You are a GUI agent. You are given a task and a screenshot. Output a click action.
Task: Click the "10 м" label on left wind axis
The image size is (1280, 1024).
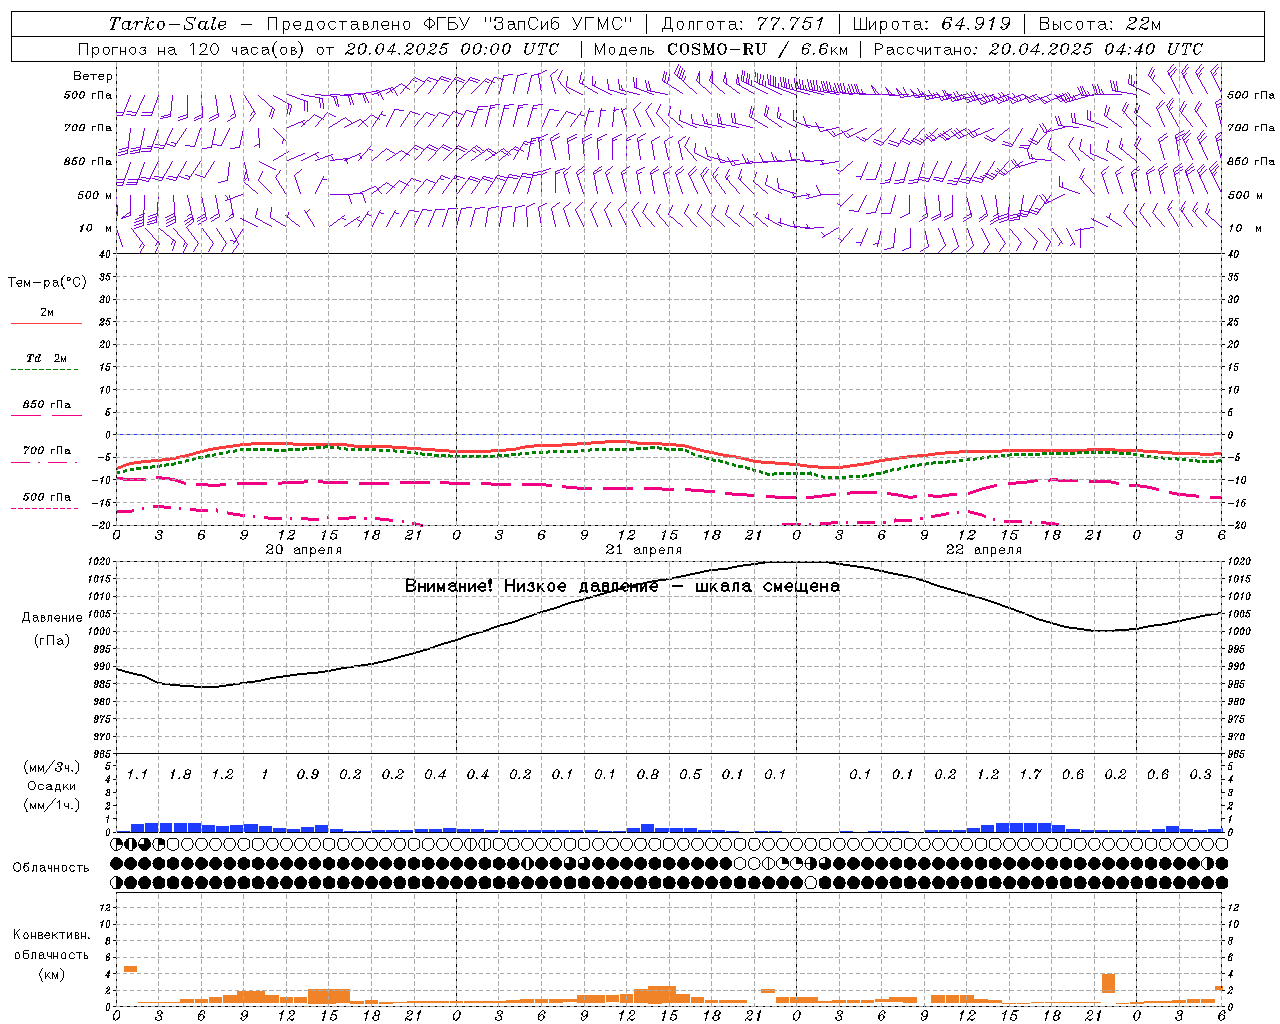[95, 228]
